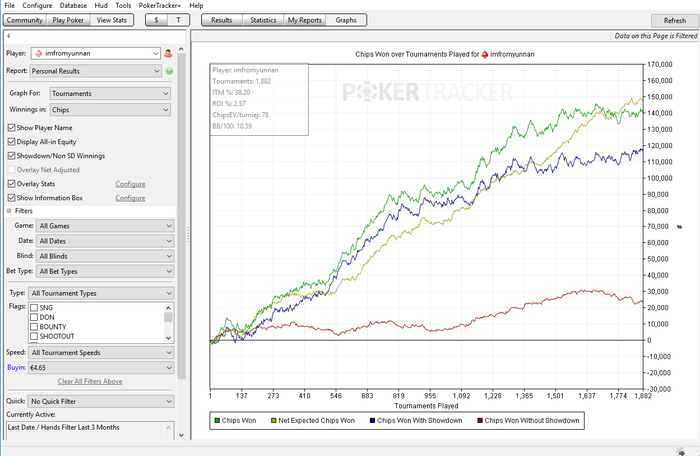This screenshot has width=700, height=456.
Task: Click the green icon next to Report dropdown
Action: [169, 71]
